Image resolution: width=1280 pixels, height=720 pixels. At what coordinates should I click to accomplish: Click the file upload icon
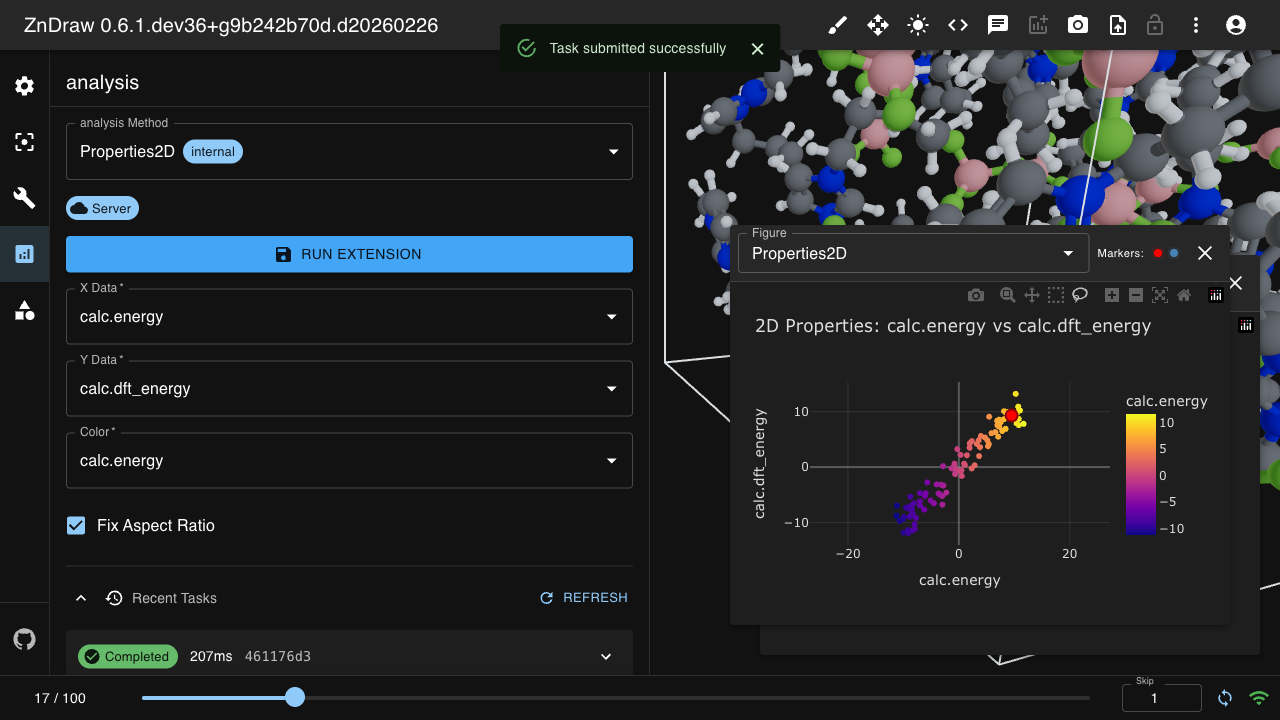[x=1117, y=25]
